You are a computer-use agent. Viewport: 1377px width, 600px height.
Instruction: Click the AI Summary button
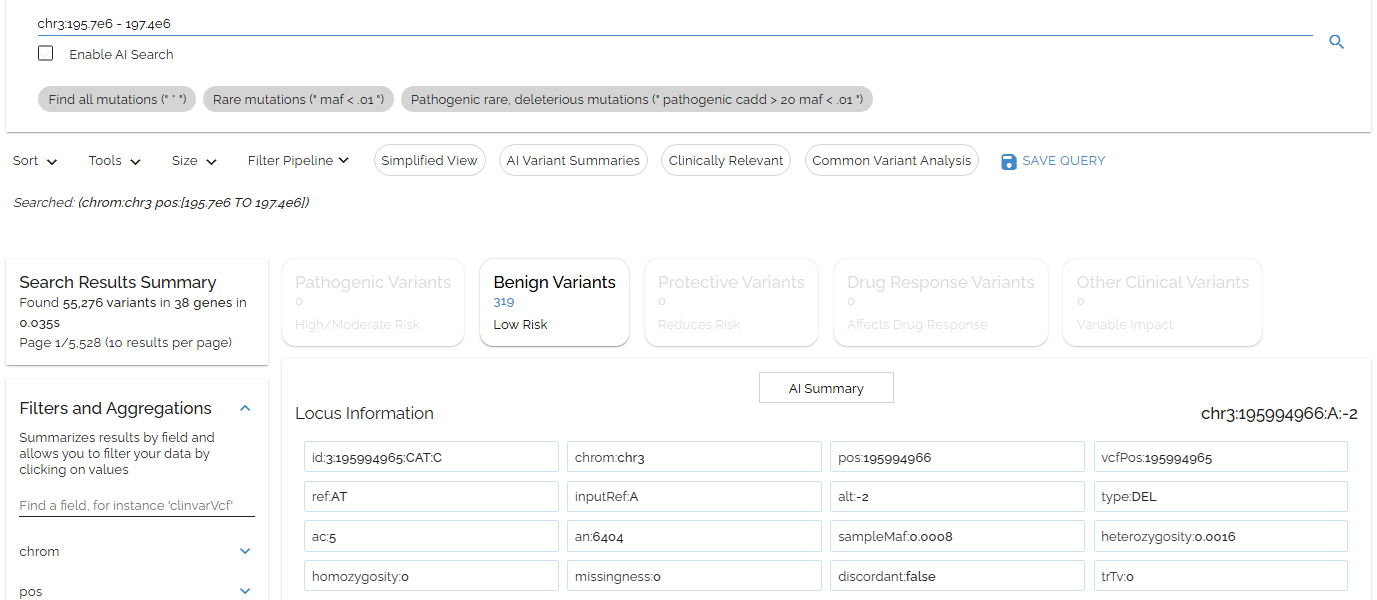826,388
